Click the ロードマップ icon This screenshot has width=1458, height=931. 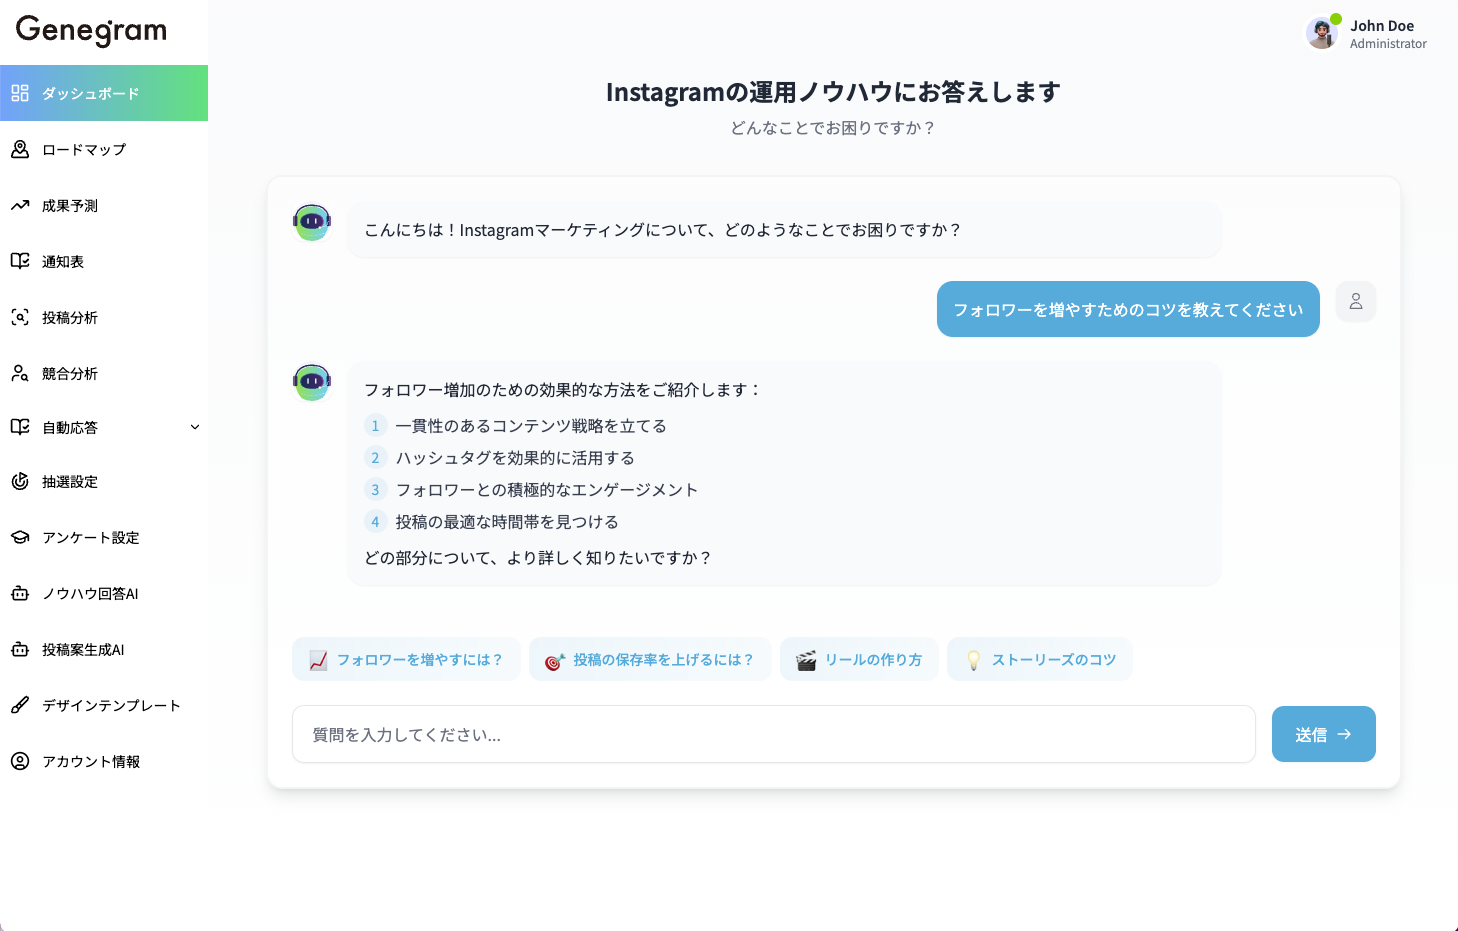coord(20,149)
